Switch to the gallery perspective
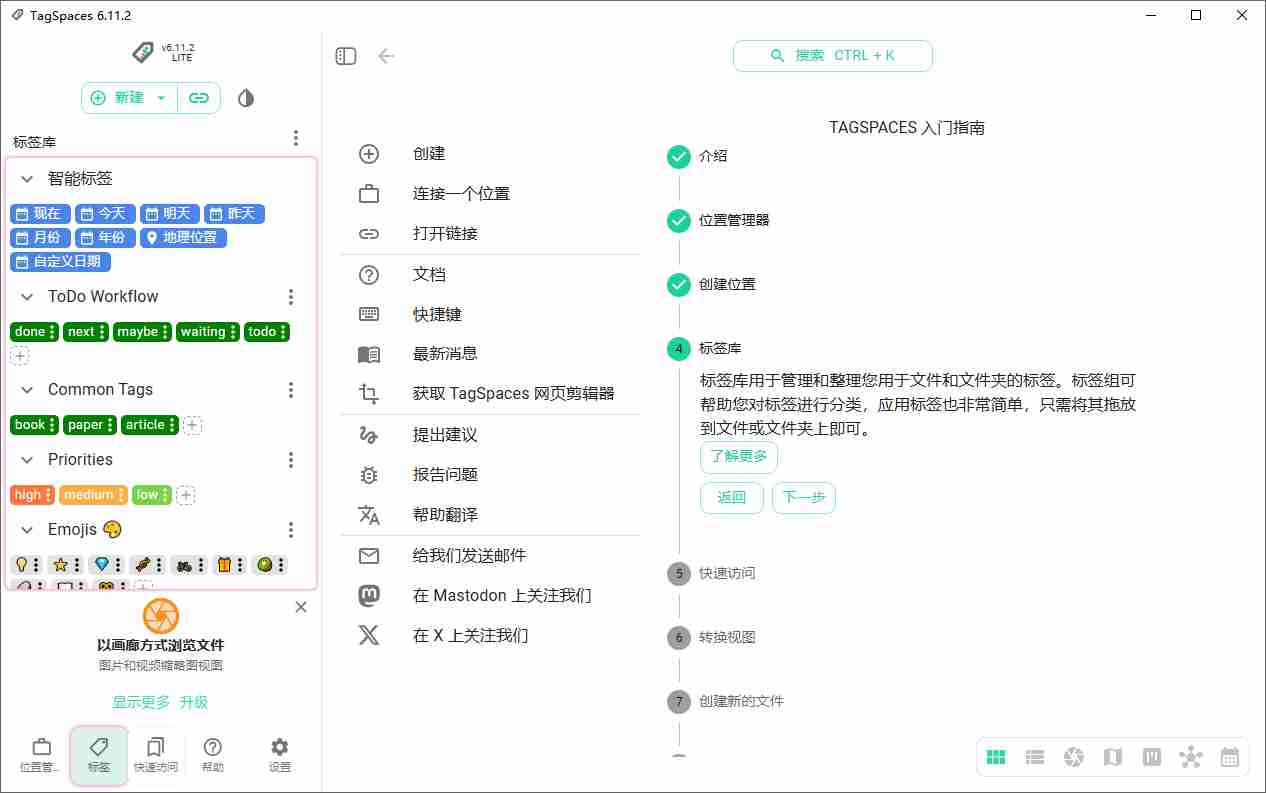 click(1074, 757)
